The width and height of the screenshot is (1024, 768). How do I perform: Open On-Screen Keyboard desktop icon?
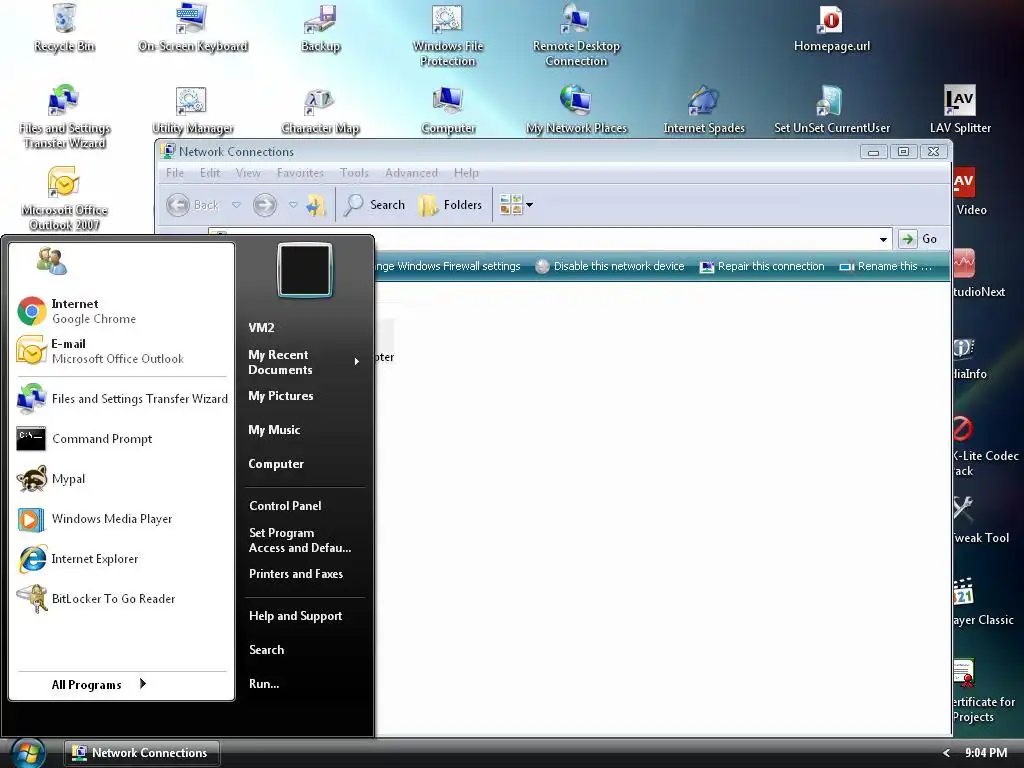(193, 28)
